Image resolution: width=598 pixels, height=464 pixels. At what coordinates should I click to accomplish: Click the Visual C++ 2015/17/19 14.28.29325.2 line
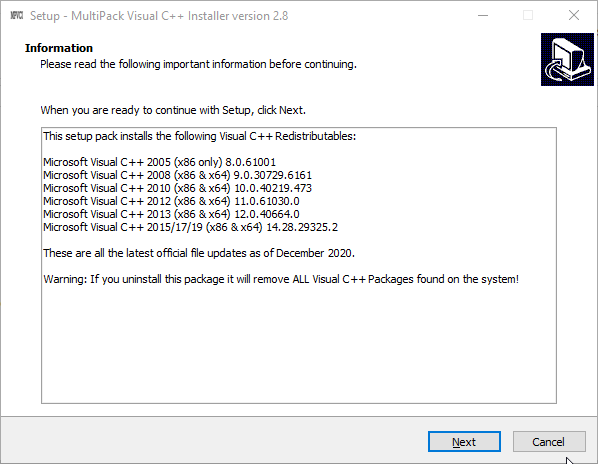point(190,227)
